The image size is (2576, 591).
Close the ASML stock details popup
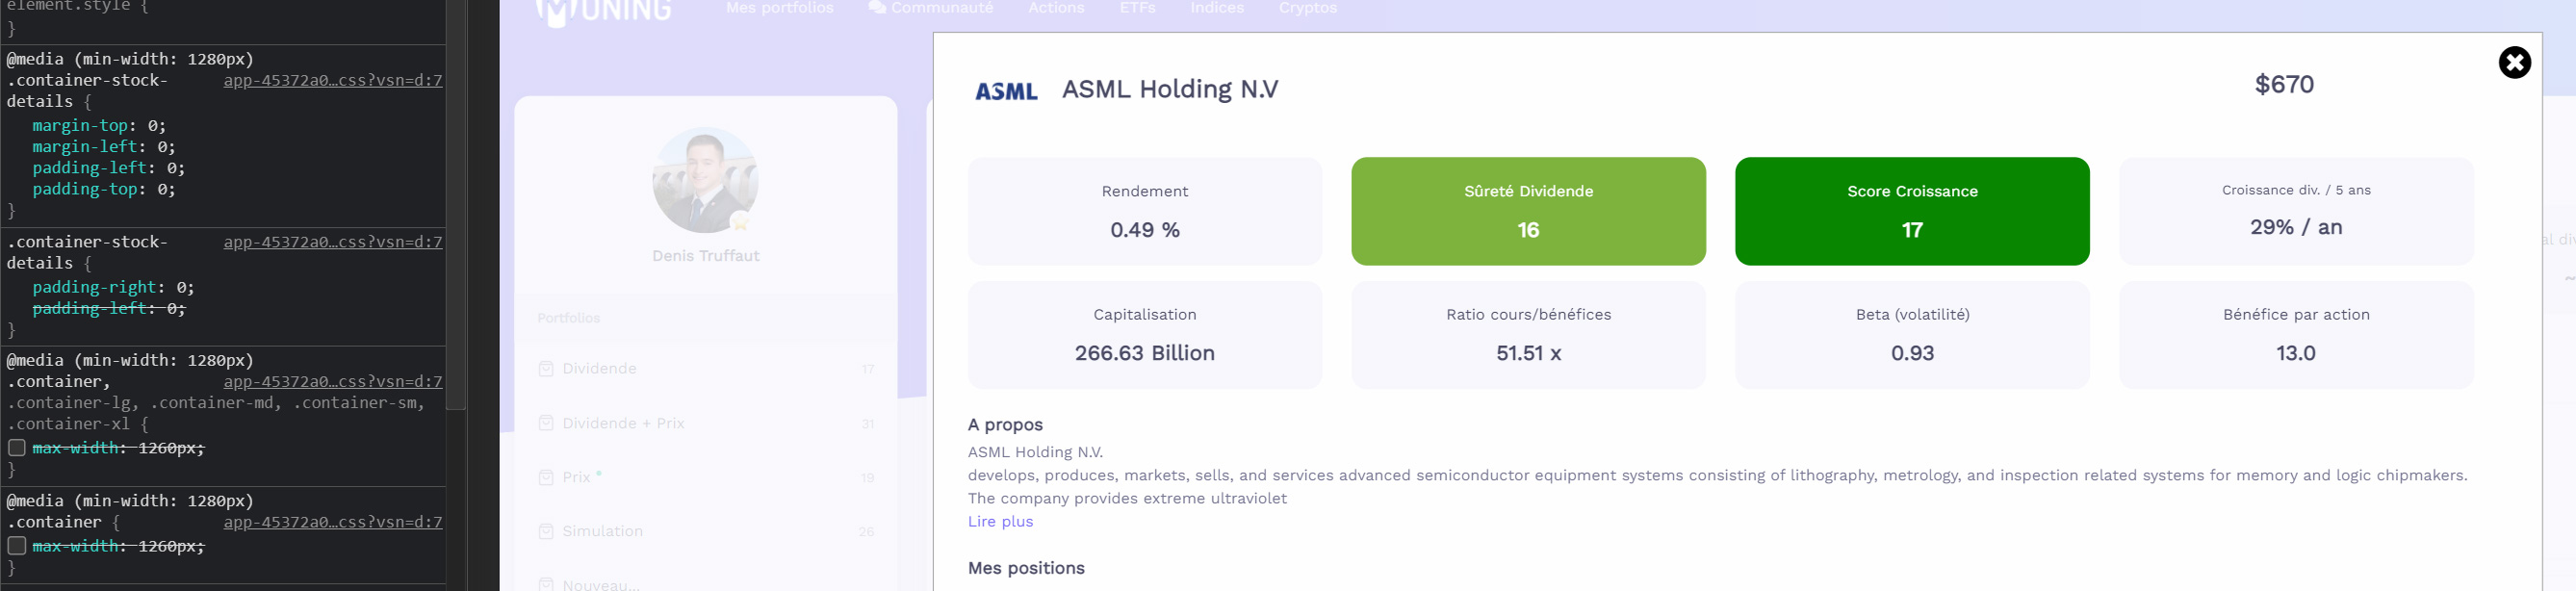point(2513,63)
